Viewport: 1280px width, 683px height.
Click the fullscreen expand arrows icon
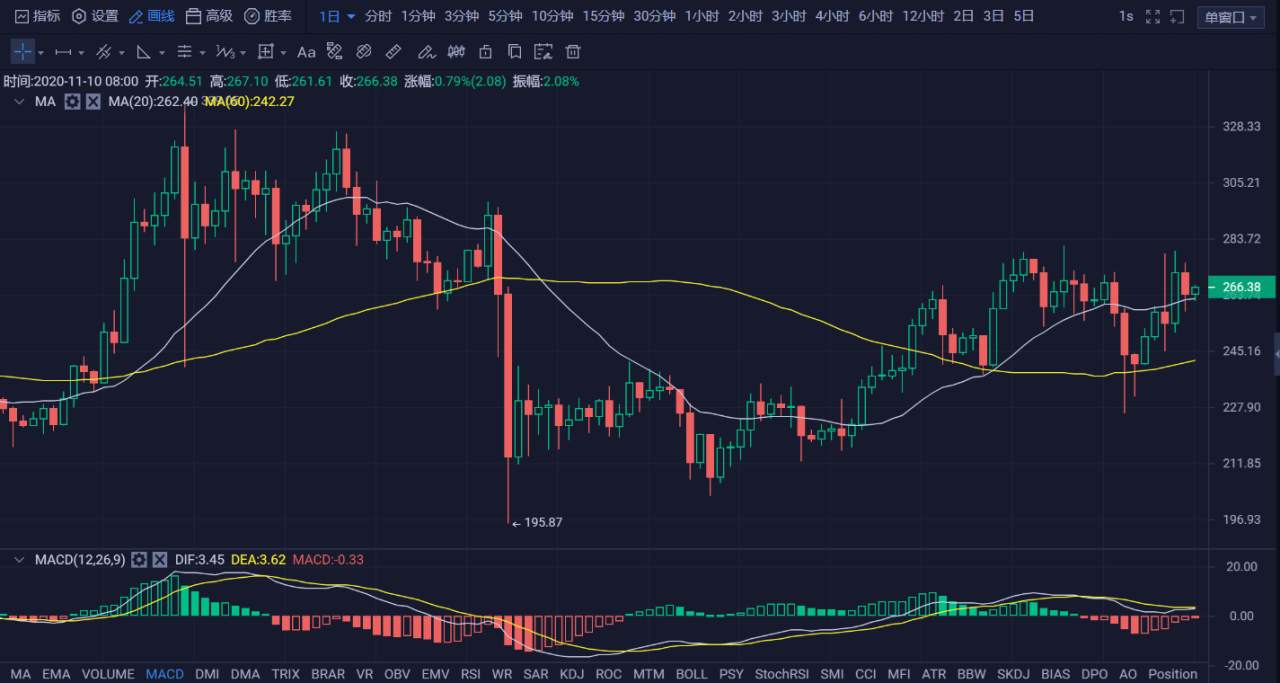pos(1152,16)
